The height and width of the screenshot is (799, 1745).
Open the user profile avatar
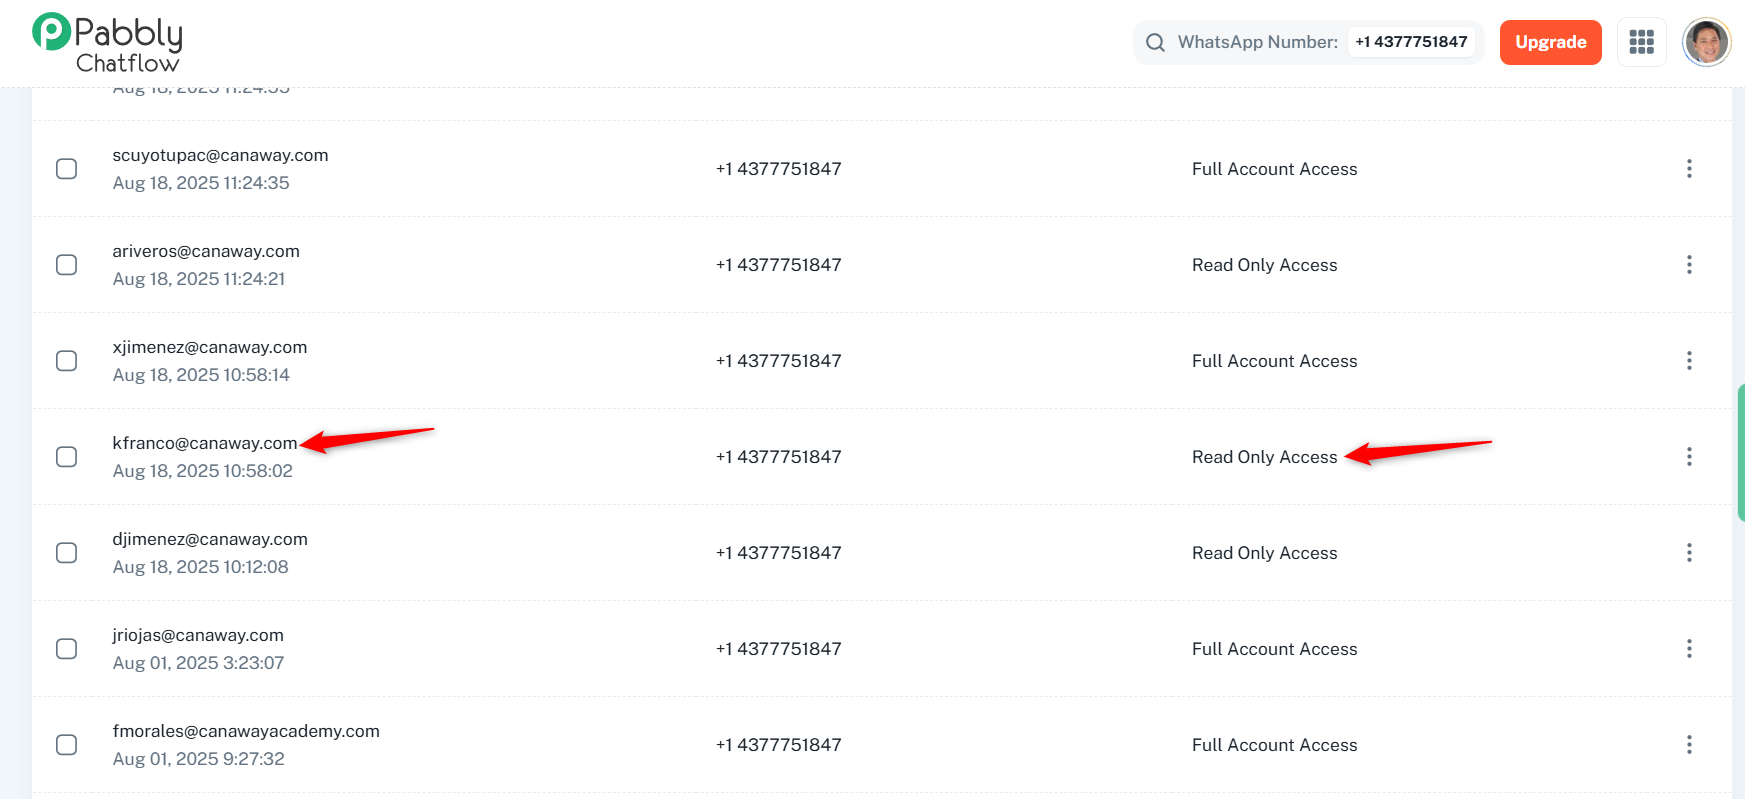point(1706,42)
